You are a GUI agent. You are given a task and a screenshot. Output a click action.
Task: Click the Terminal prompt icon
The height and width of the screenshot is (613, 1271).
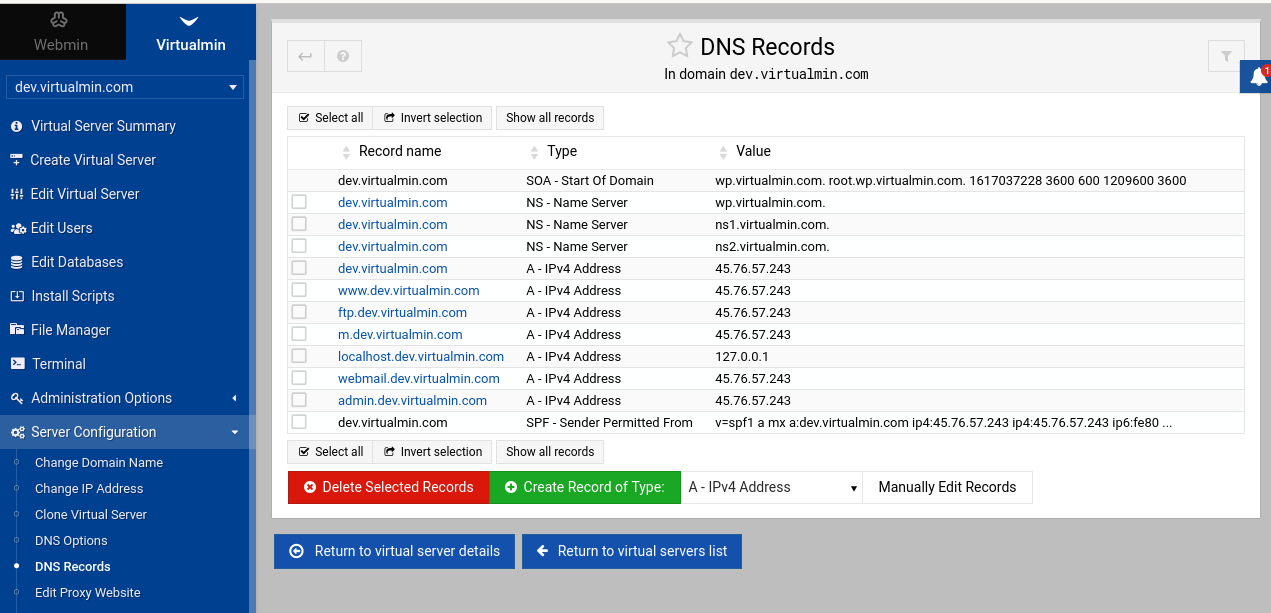16,364
